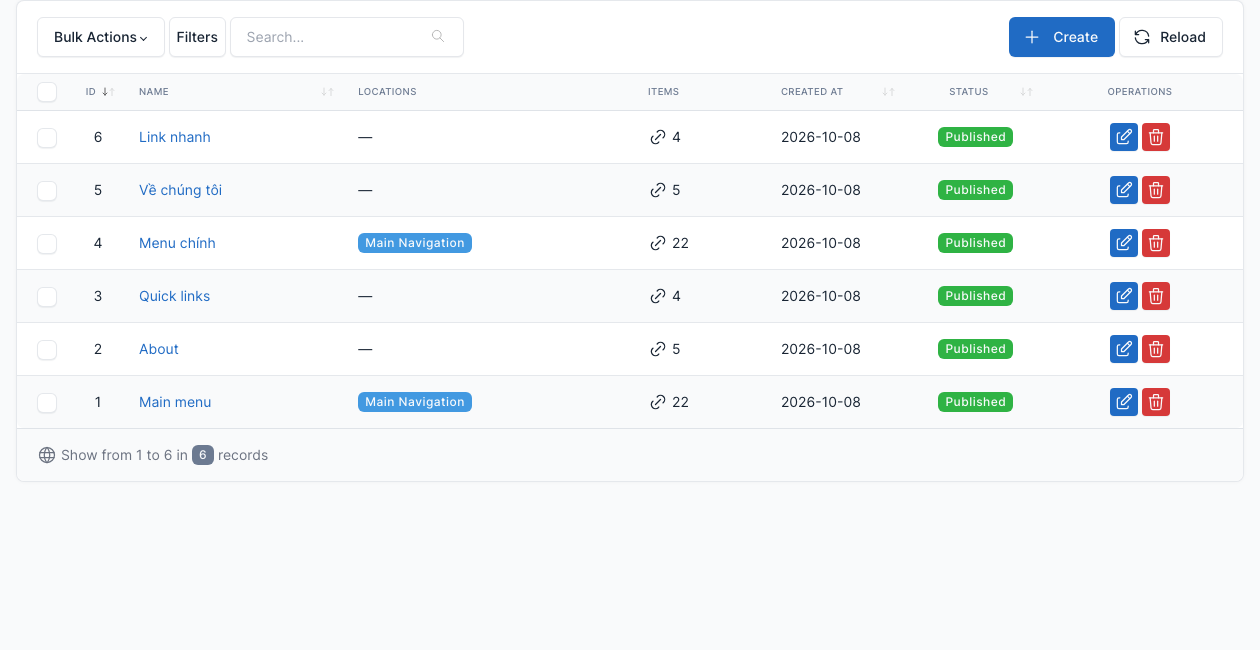The width and height of the screenshot is (1260, 650).
Task: Click link icon in Main menu row
Action: pos(657,402)
